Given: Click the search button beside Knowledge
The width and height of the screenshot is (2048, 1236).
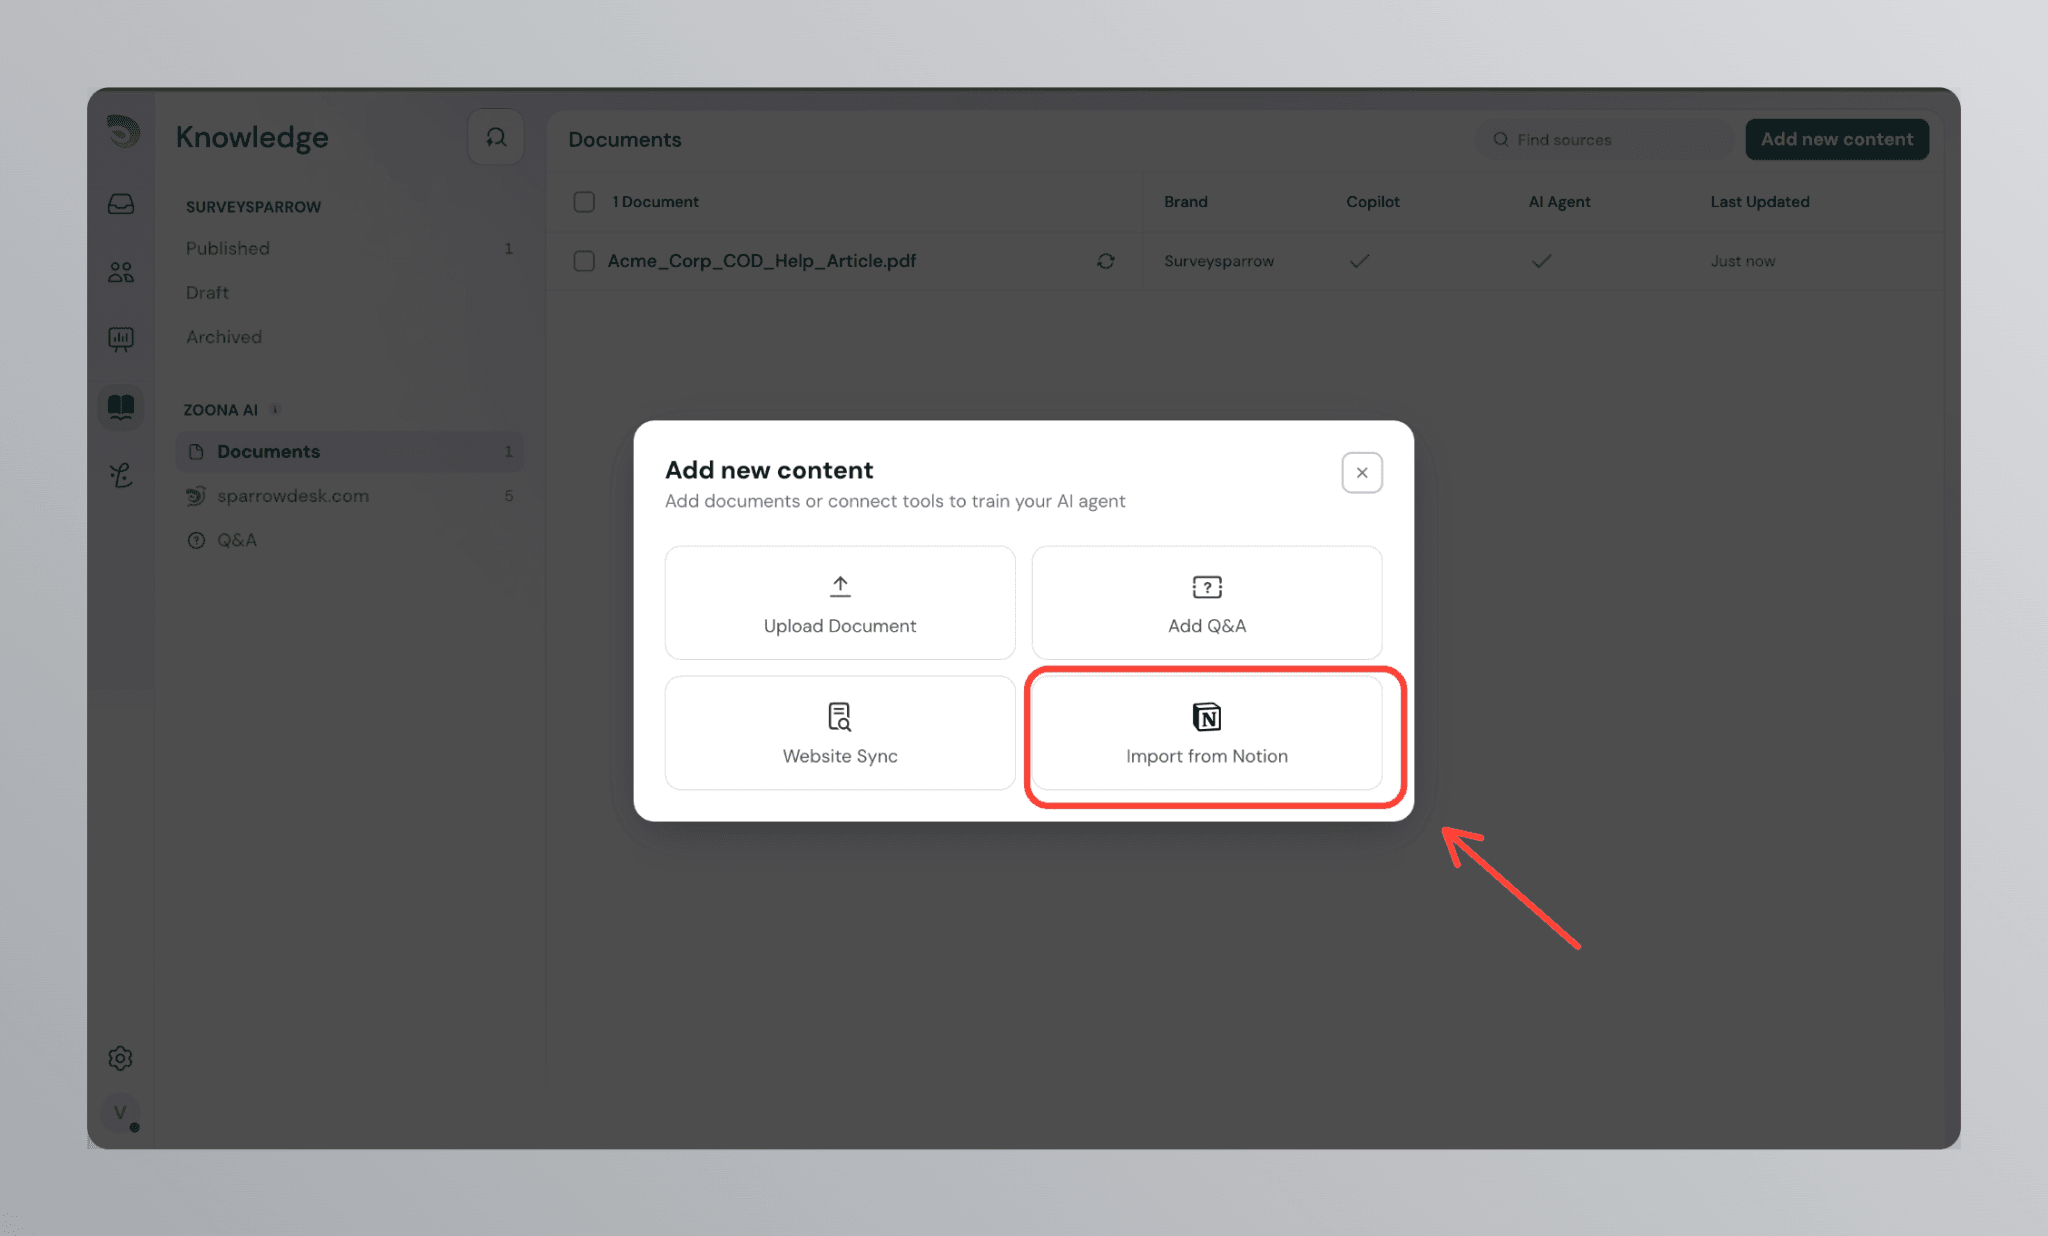Looking at the screenshot, I should point(496,137).
